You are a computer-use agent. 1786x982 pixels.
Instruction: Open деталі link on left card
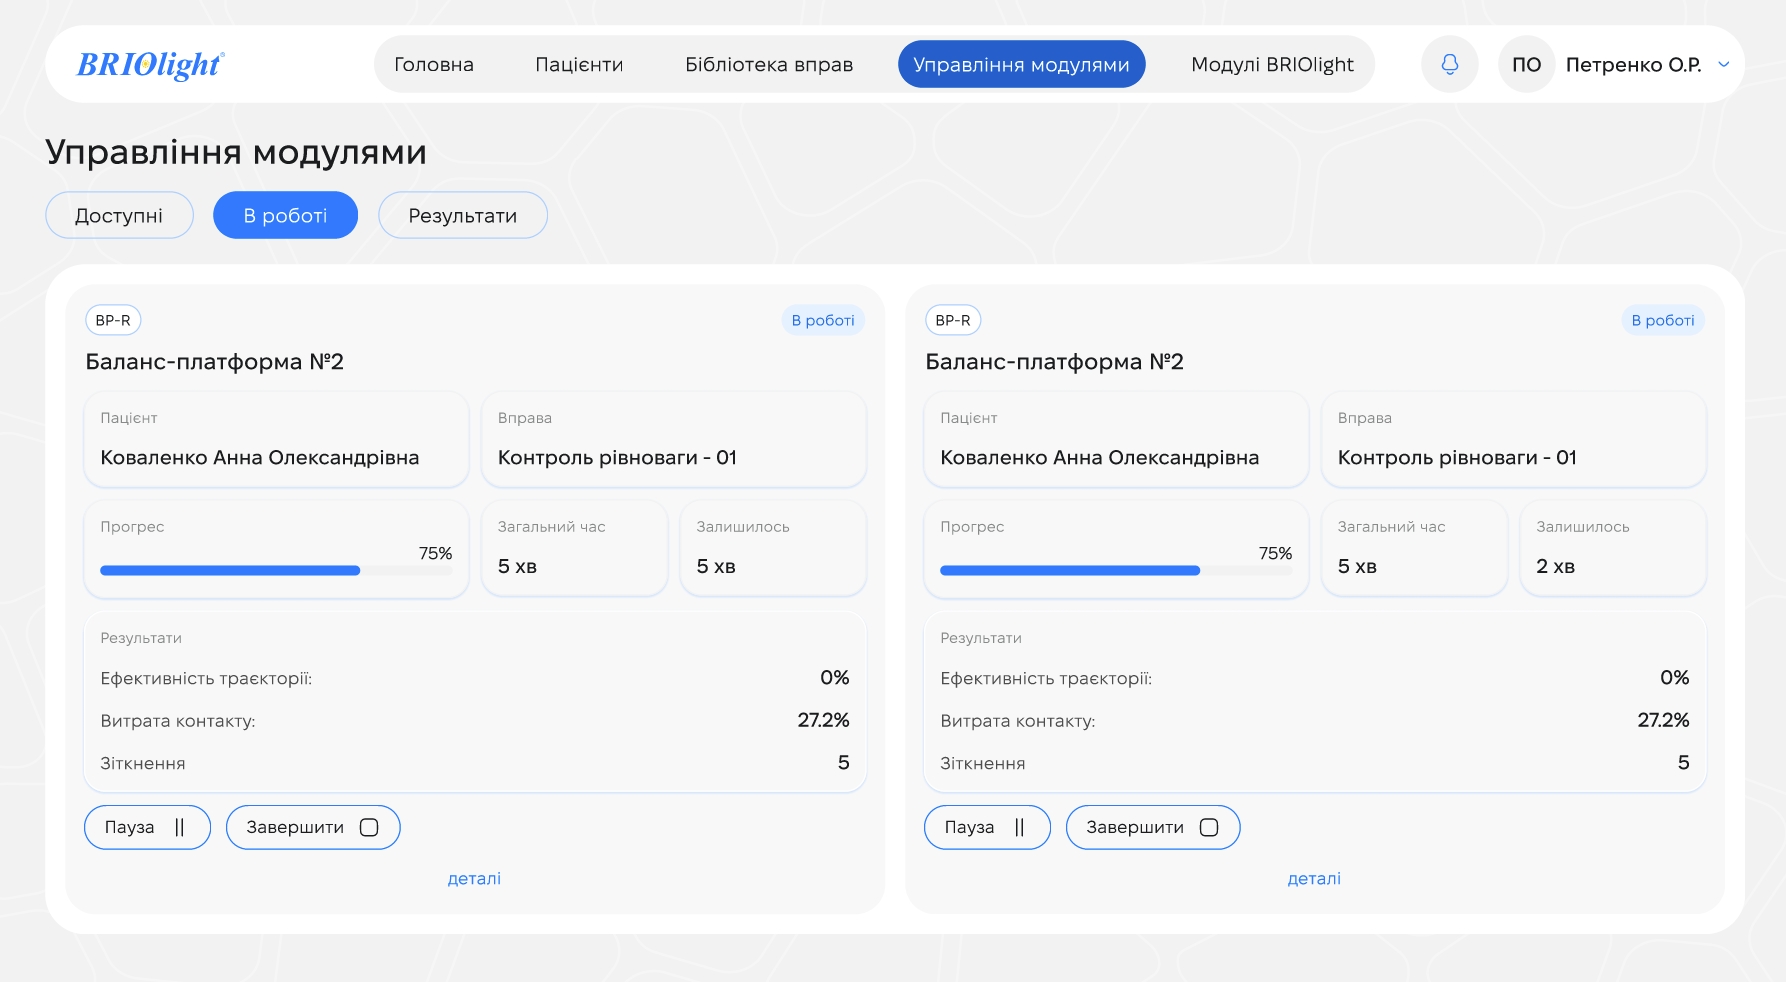point(474,878)
